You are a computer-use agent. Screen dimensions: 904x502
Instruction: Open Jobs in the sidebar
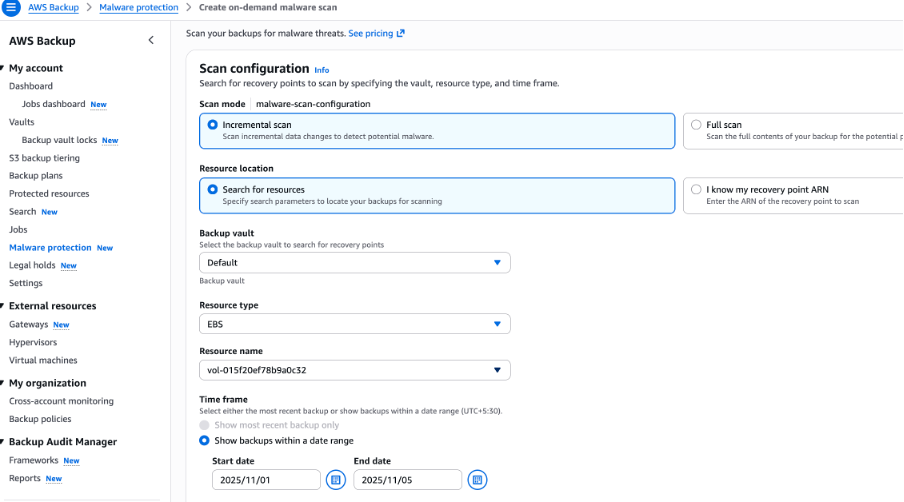click(18, 229)
